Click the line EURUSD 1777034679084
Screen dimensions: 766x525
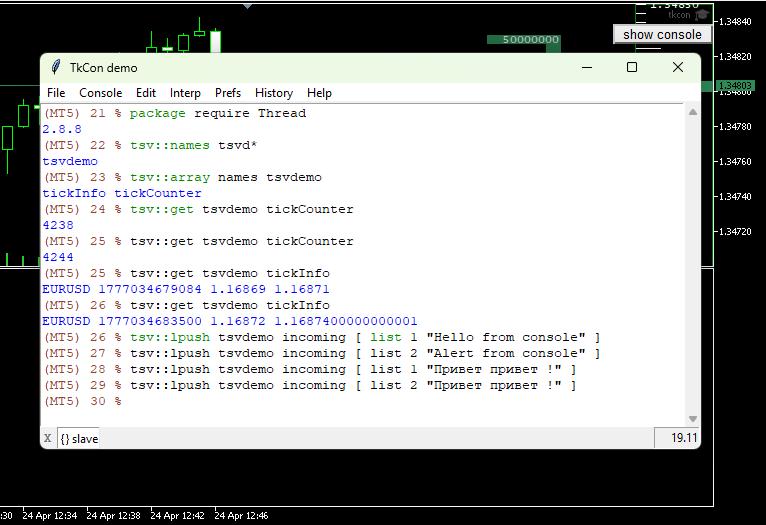pos(186,289)
